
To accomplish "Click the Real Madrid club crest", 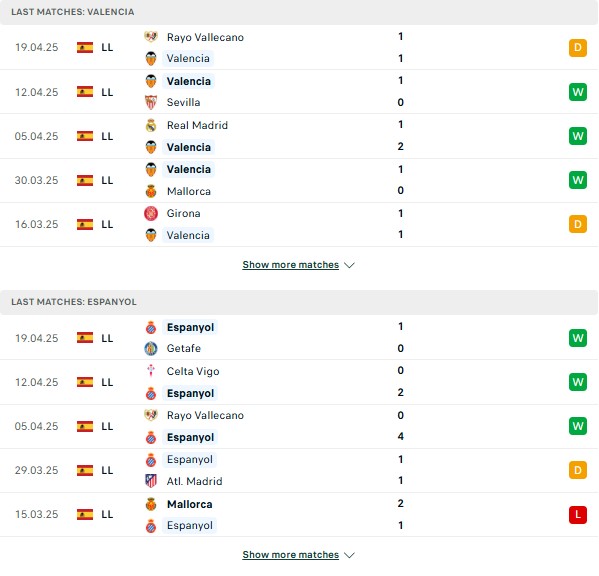I will [151, 125].
